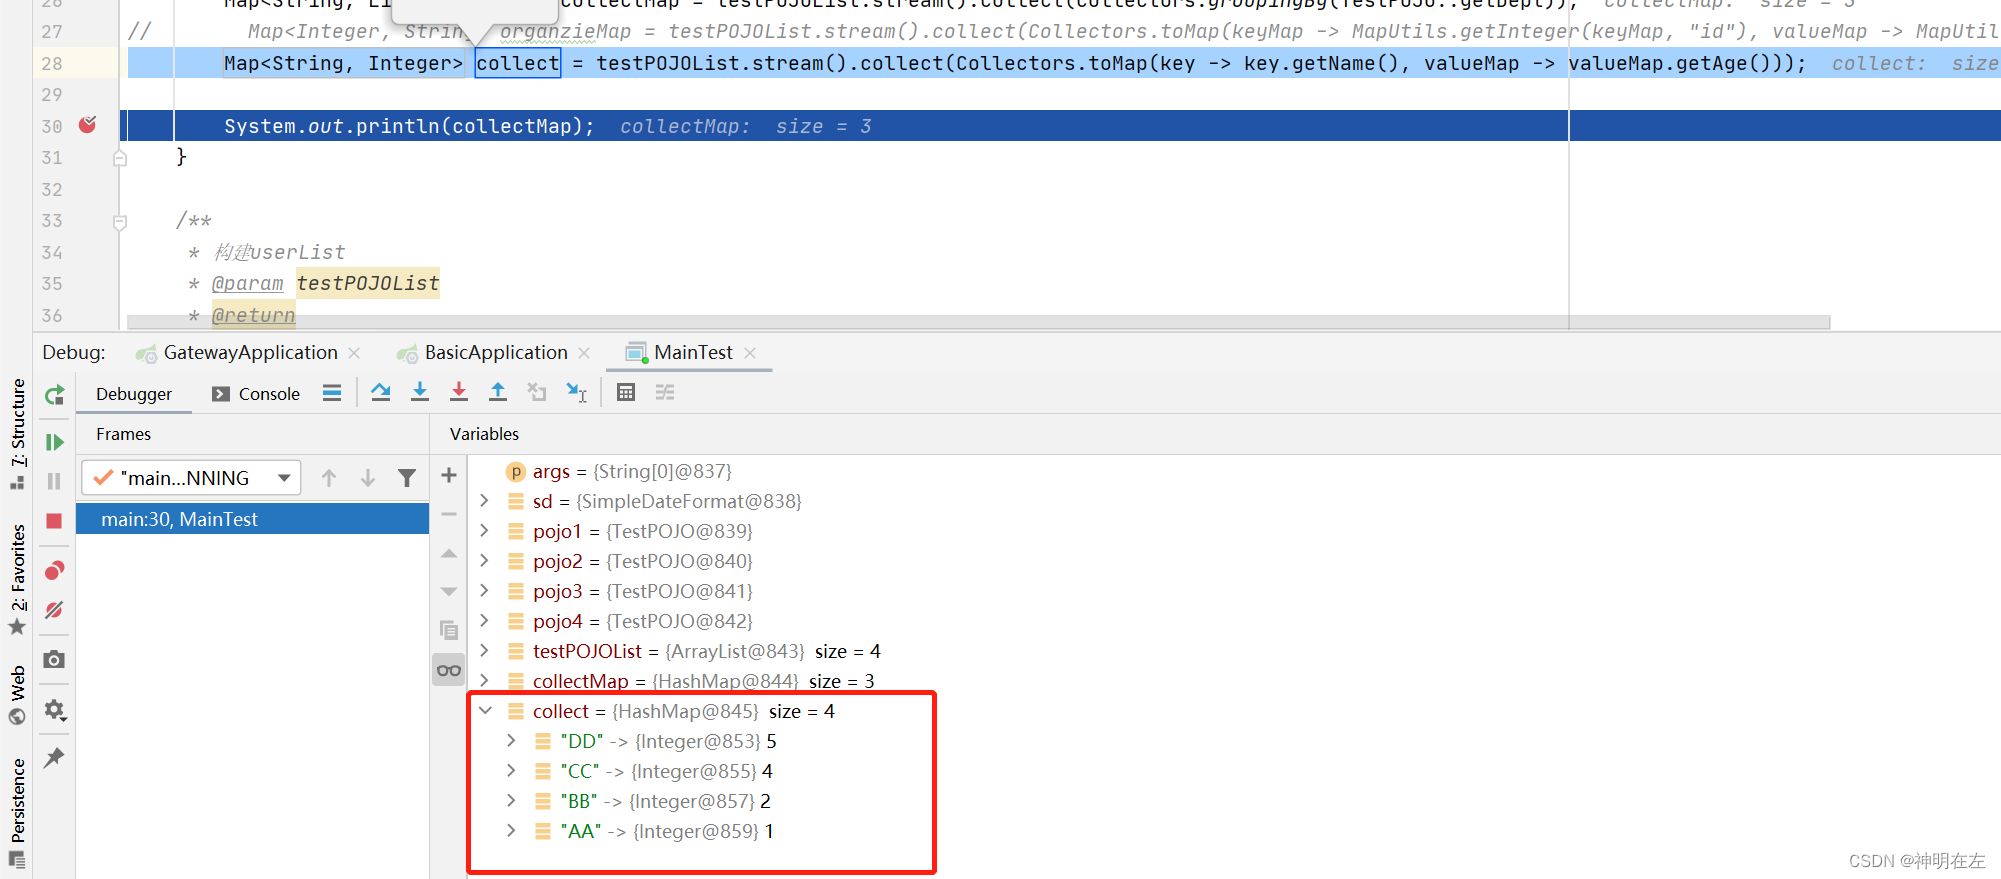This screenshot has width=2001, height=879.
Task: Expand pojo3 variable node
Action: click(485, 591)
